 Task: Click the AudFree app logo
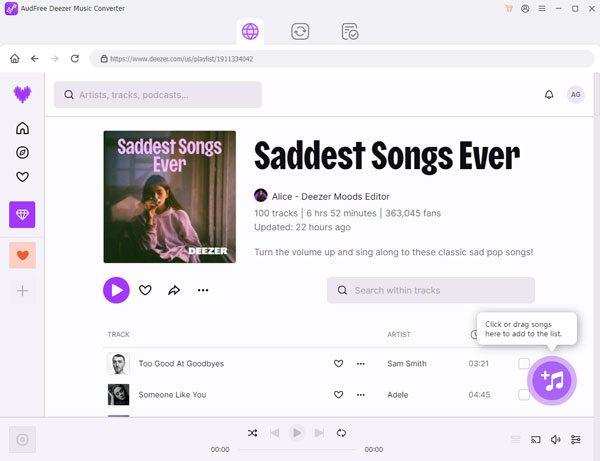pyautogui.click(x=11, y=8)
